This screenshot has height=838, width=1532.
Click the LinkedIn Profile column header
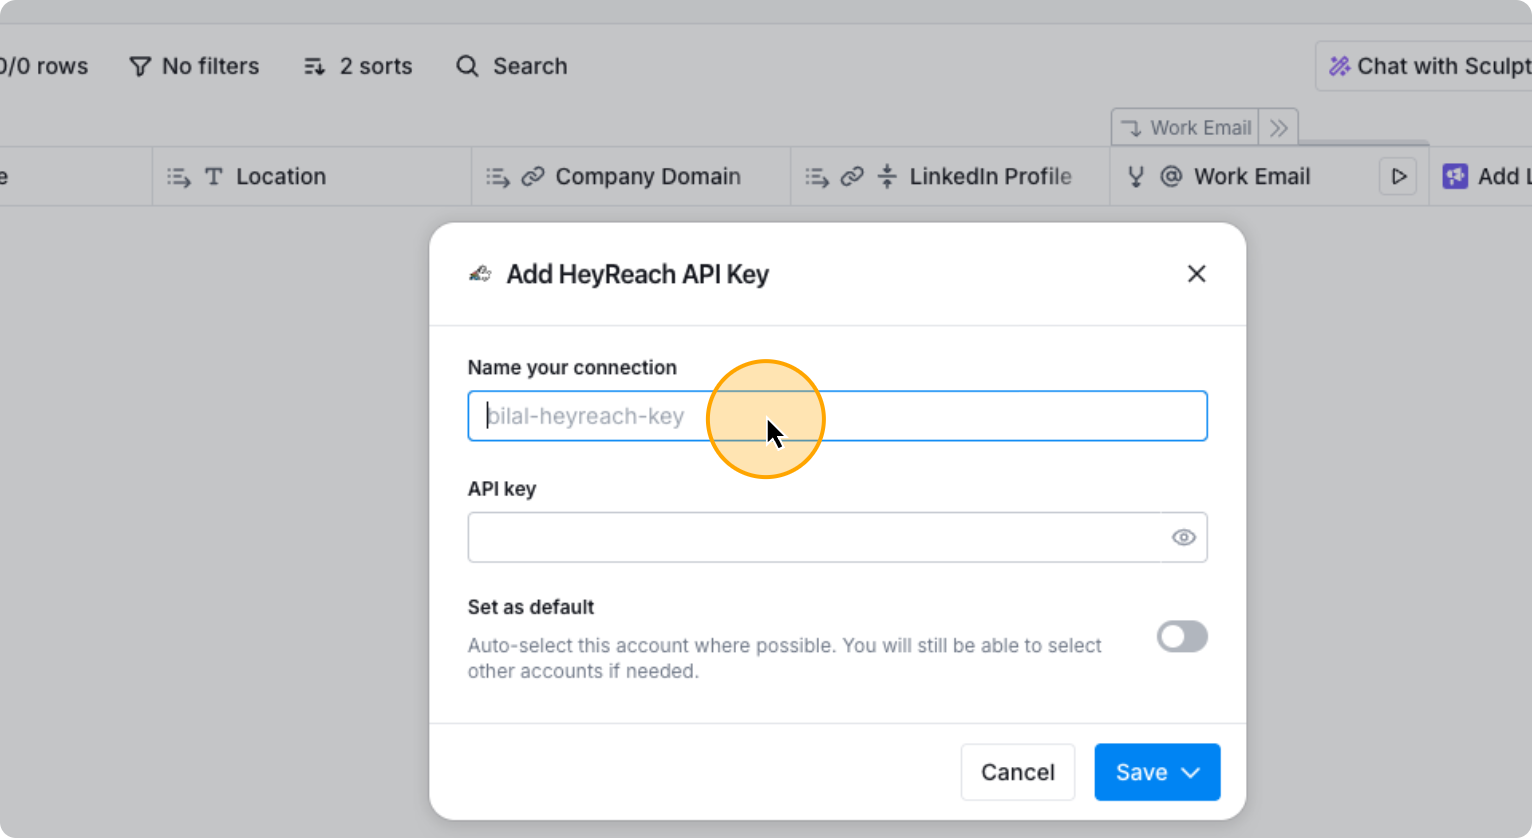989,177
